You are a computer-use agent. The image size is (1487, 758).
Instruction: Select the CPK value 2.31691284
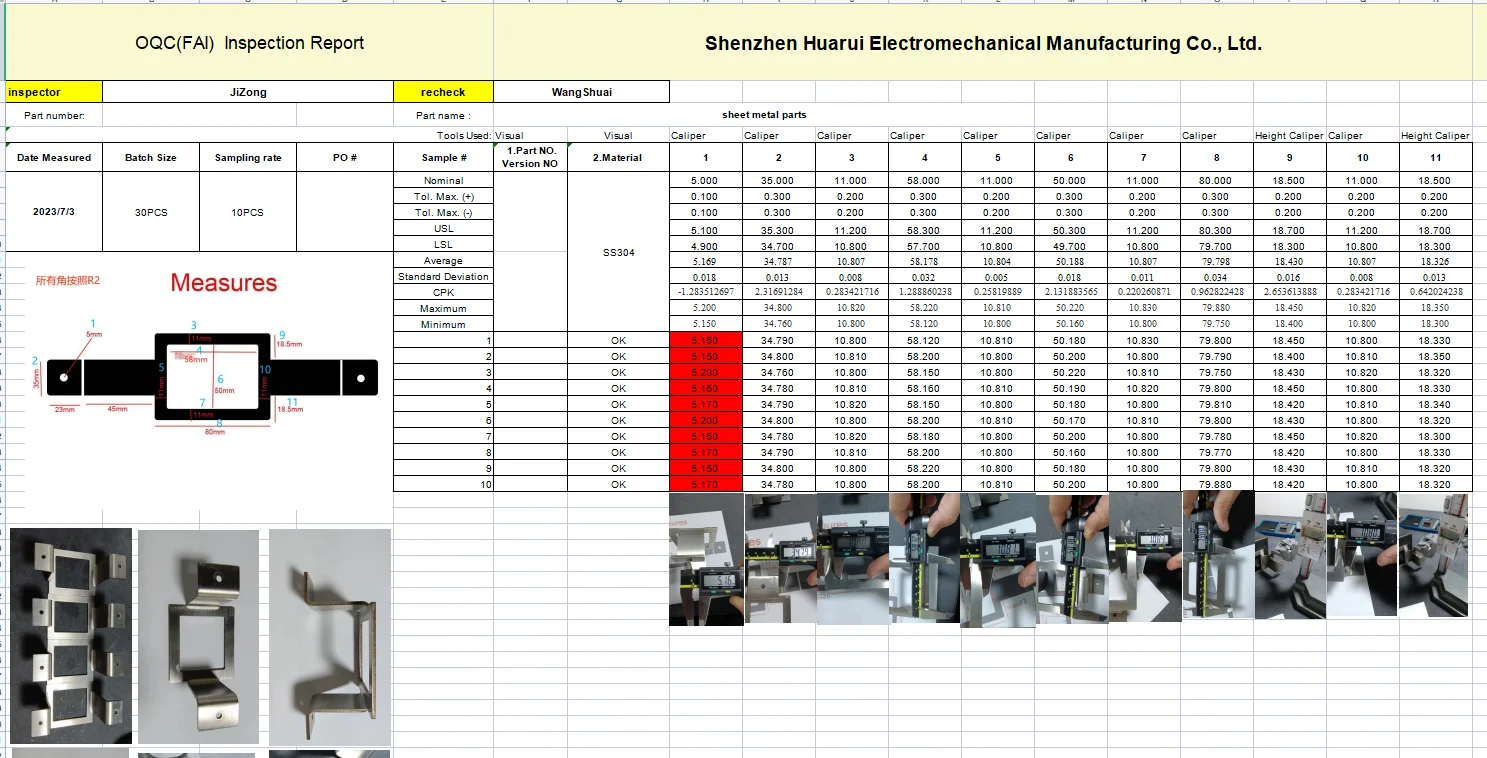(778, 293)
